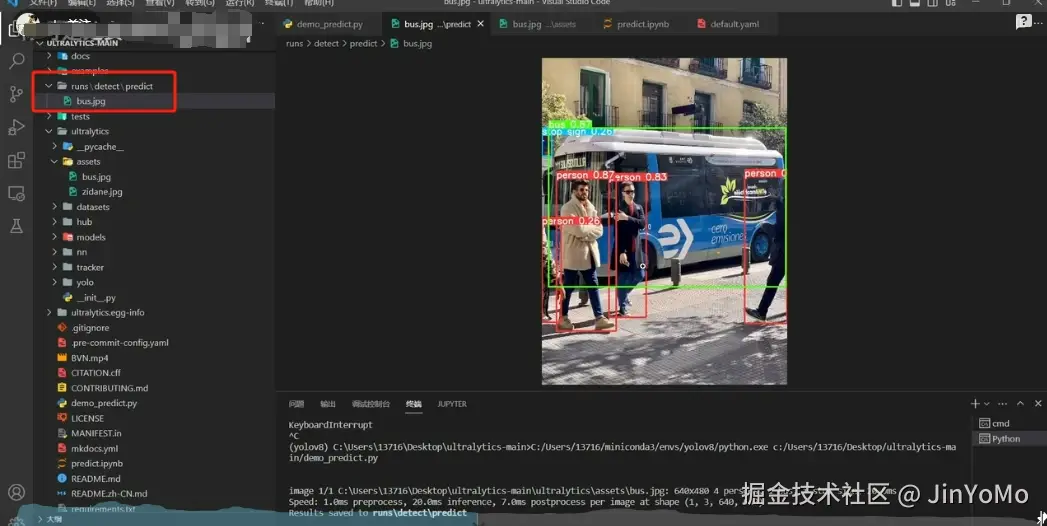
Task: Select the Python terminal instance
Action: [1008, 439]
